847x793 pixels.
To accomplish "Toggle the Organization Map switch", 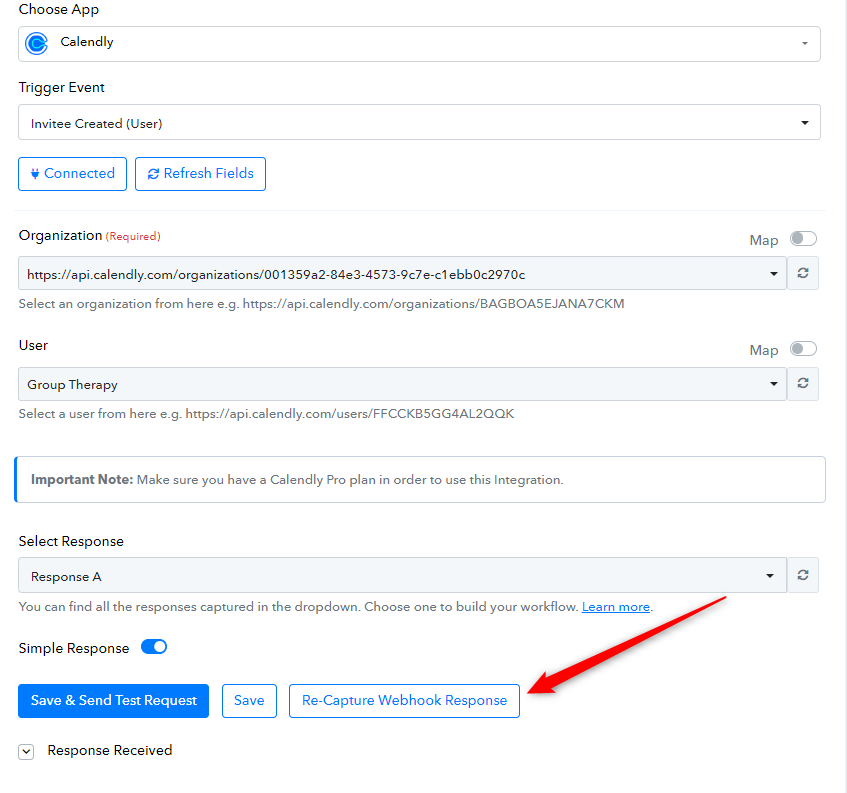I will pos(803,238).
